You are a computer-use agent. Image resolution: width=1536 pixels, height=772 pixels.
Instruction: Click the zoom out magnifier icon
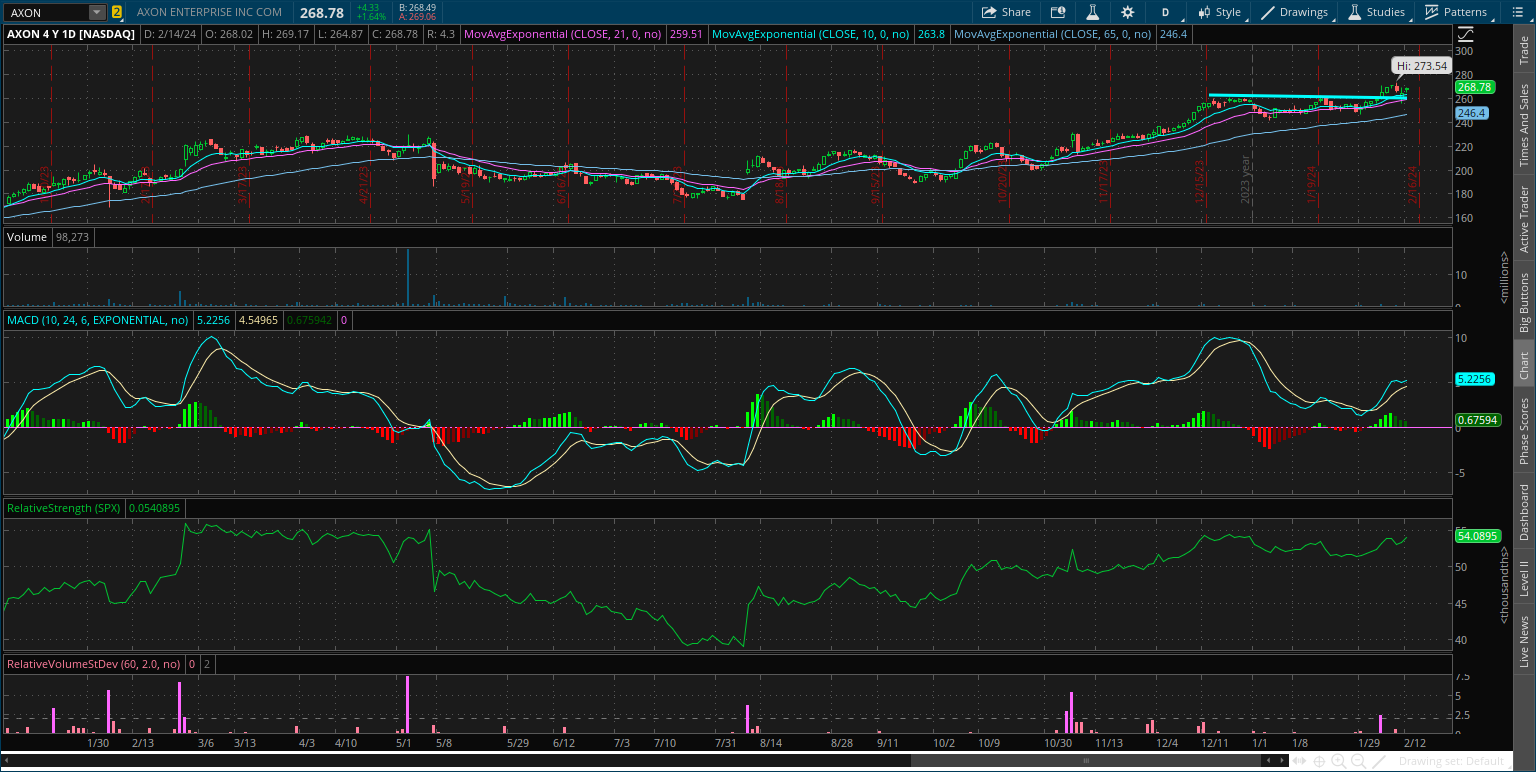pos(1357,761)
